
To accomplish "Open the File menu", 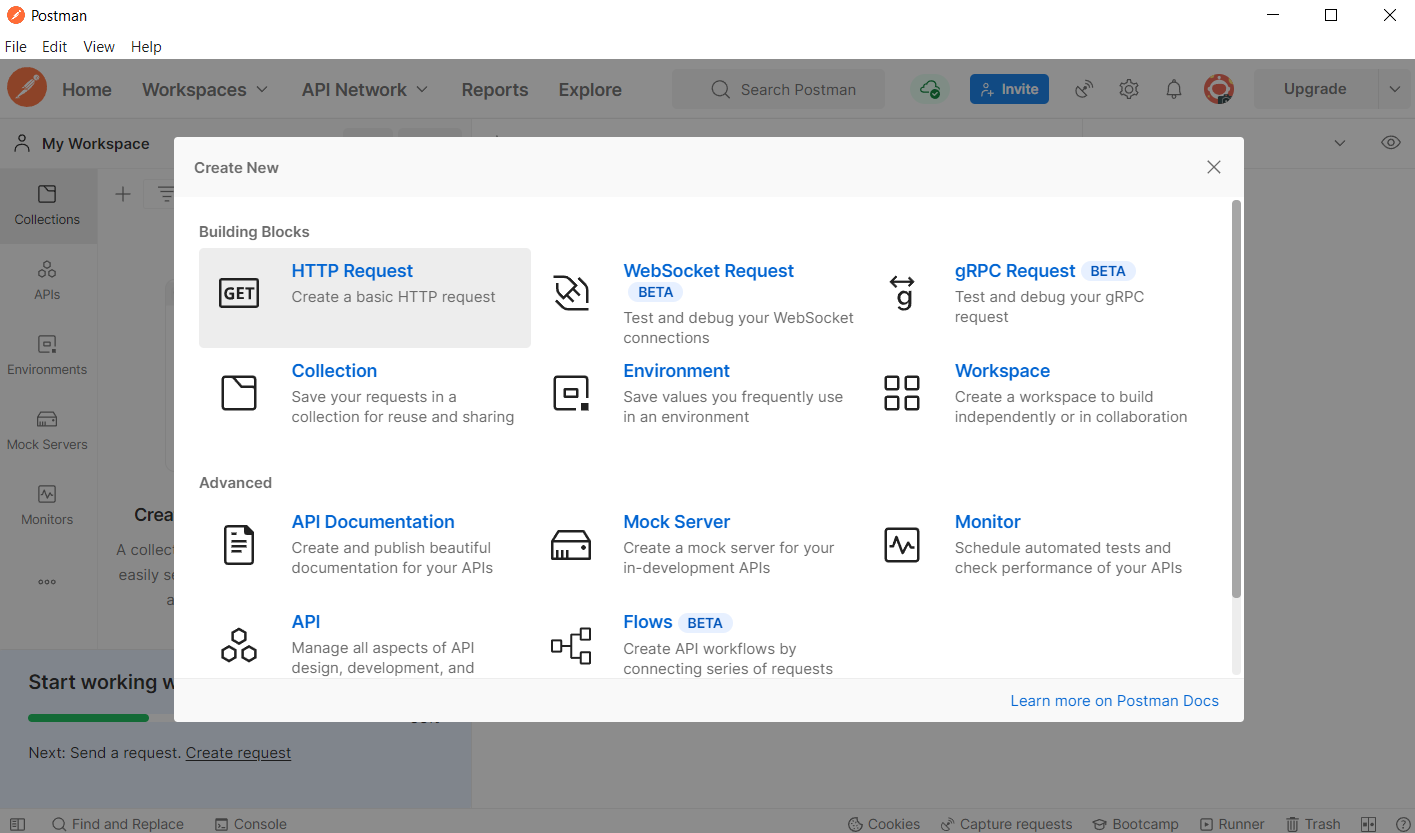I will point(16,47).
